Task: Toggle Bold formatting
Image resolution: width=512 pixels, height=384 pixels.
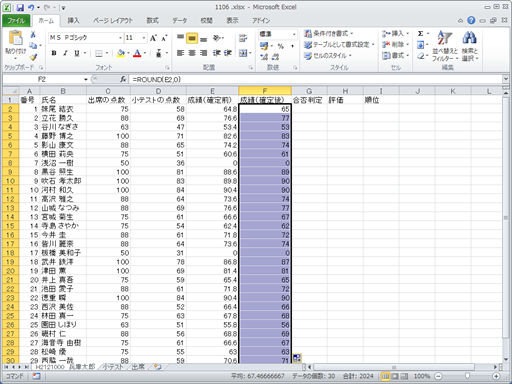Action: click(54, 53)
